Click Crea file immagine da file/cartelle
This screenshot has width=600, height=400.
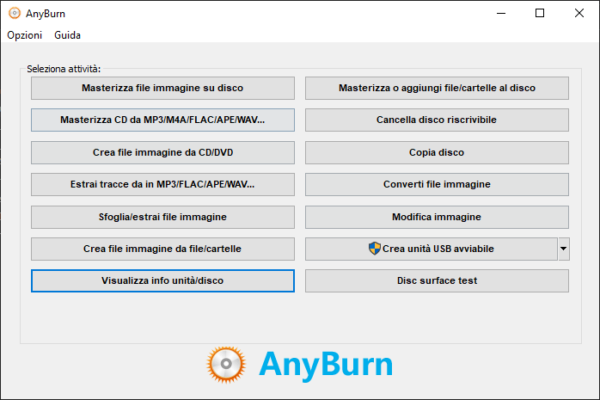163,249
